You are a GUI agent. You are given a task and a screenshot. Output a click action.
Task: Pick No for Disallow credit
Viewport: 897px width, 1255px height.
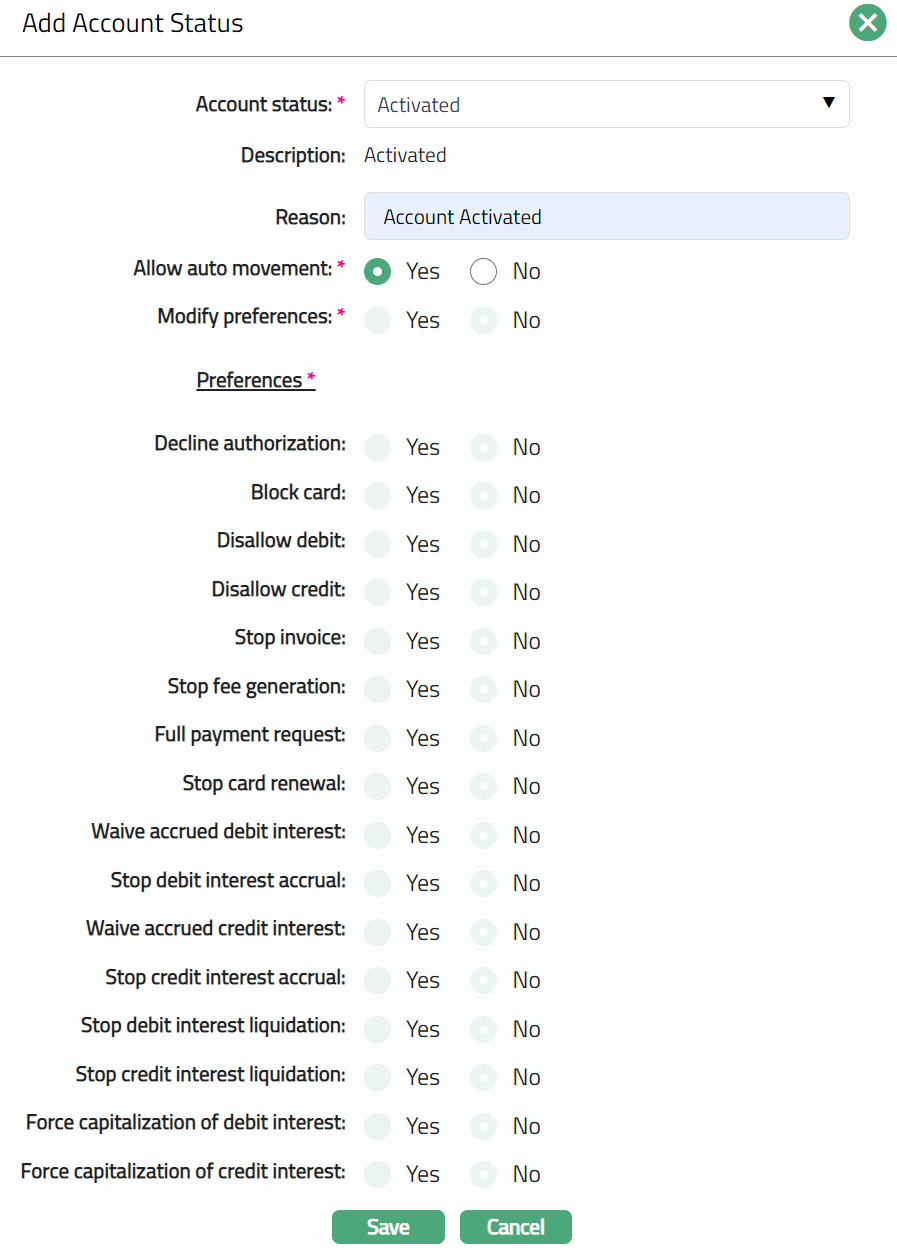(484, 592)
